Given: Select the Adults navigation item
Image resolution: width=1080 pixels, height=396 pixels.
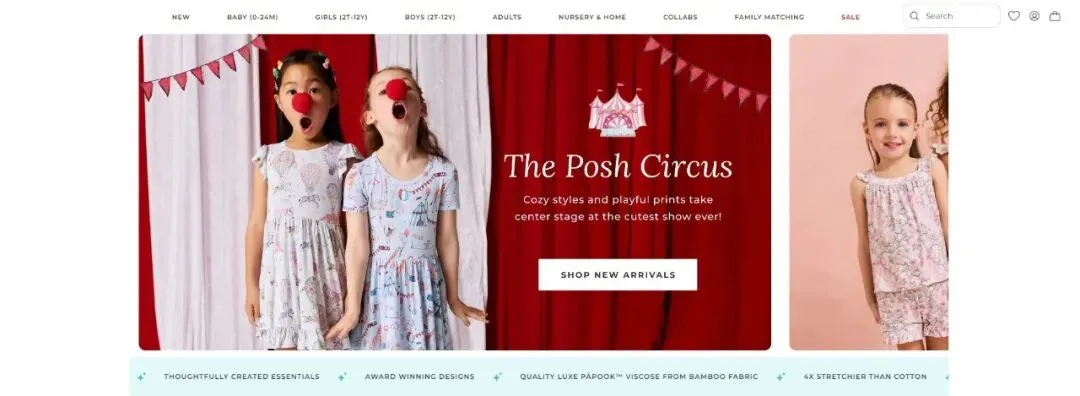Looking at the screenshot, I should [x=507, y=17].
